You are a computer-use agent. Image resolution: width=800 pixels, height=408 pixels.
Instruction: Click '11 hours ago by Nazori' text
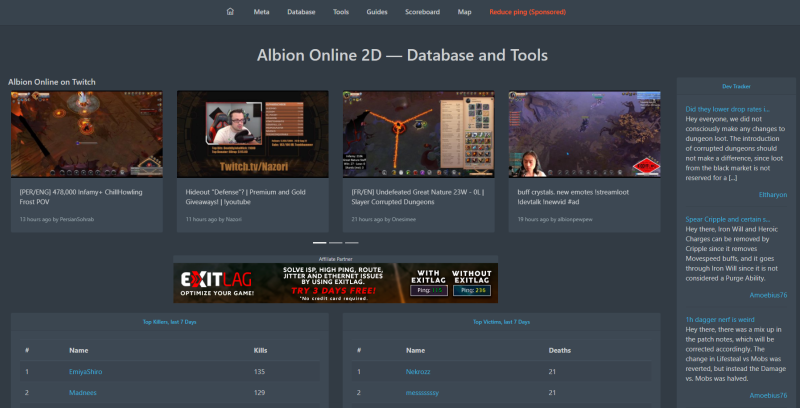(x=214, y=219)
